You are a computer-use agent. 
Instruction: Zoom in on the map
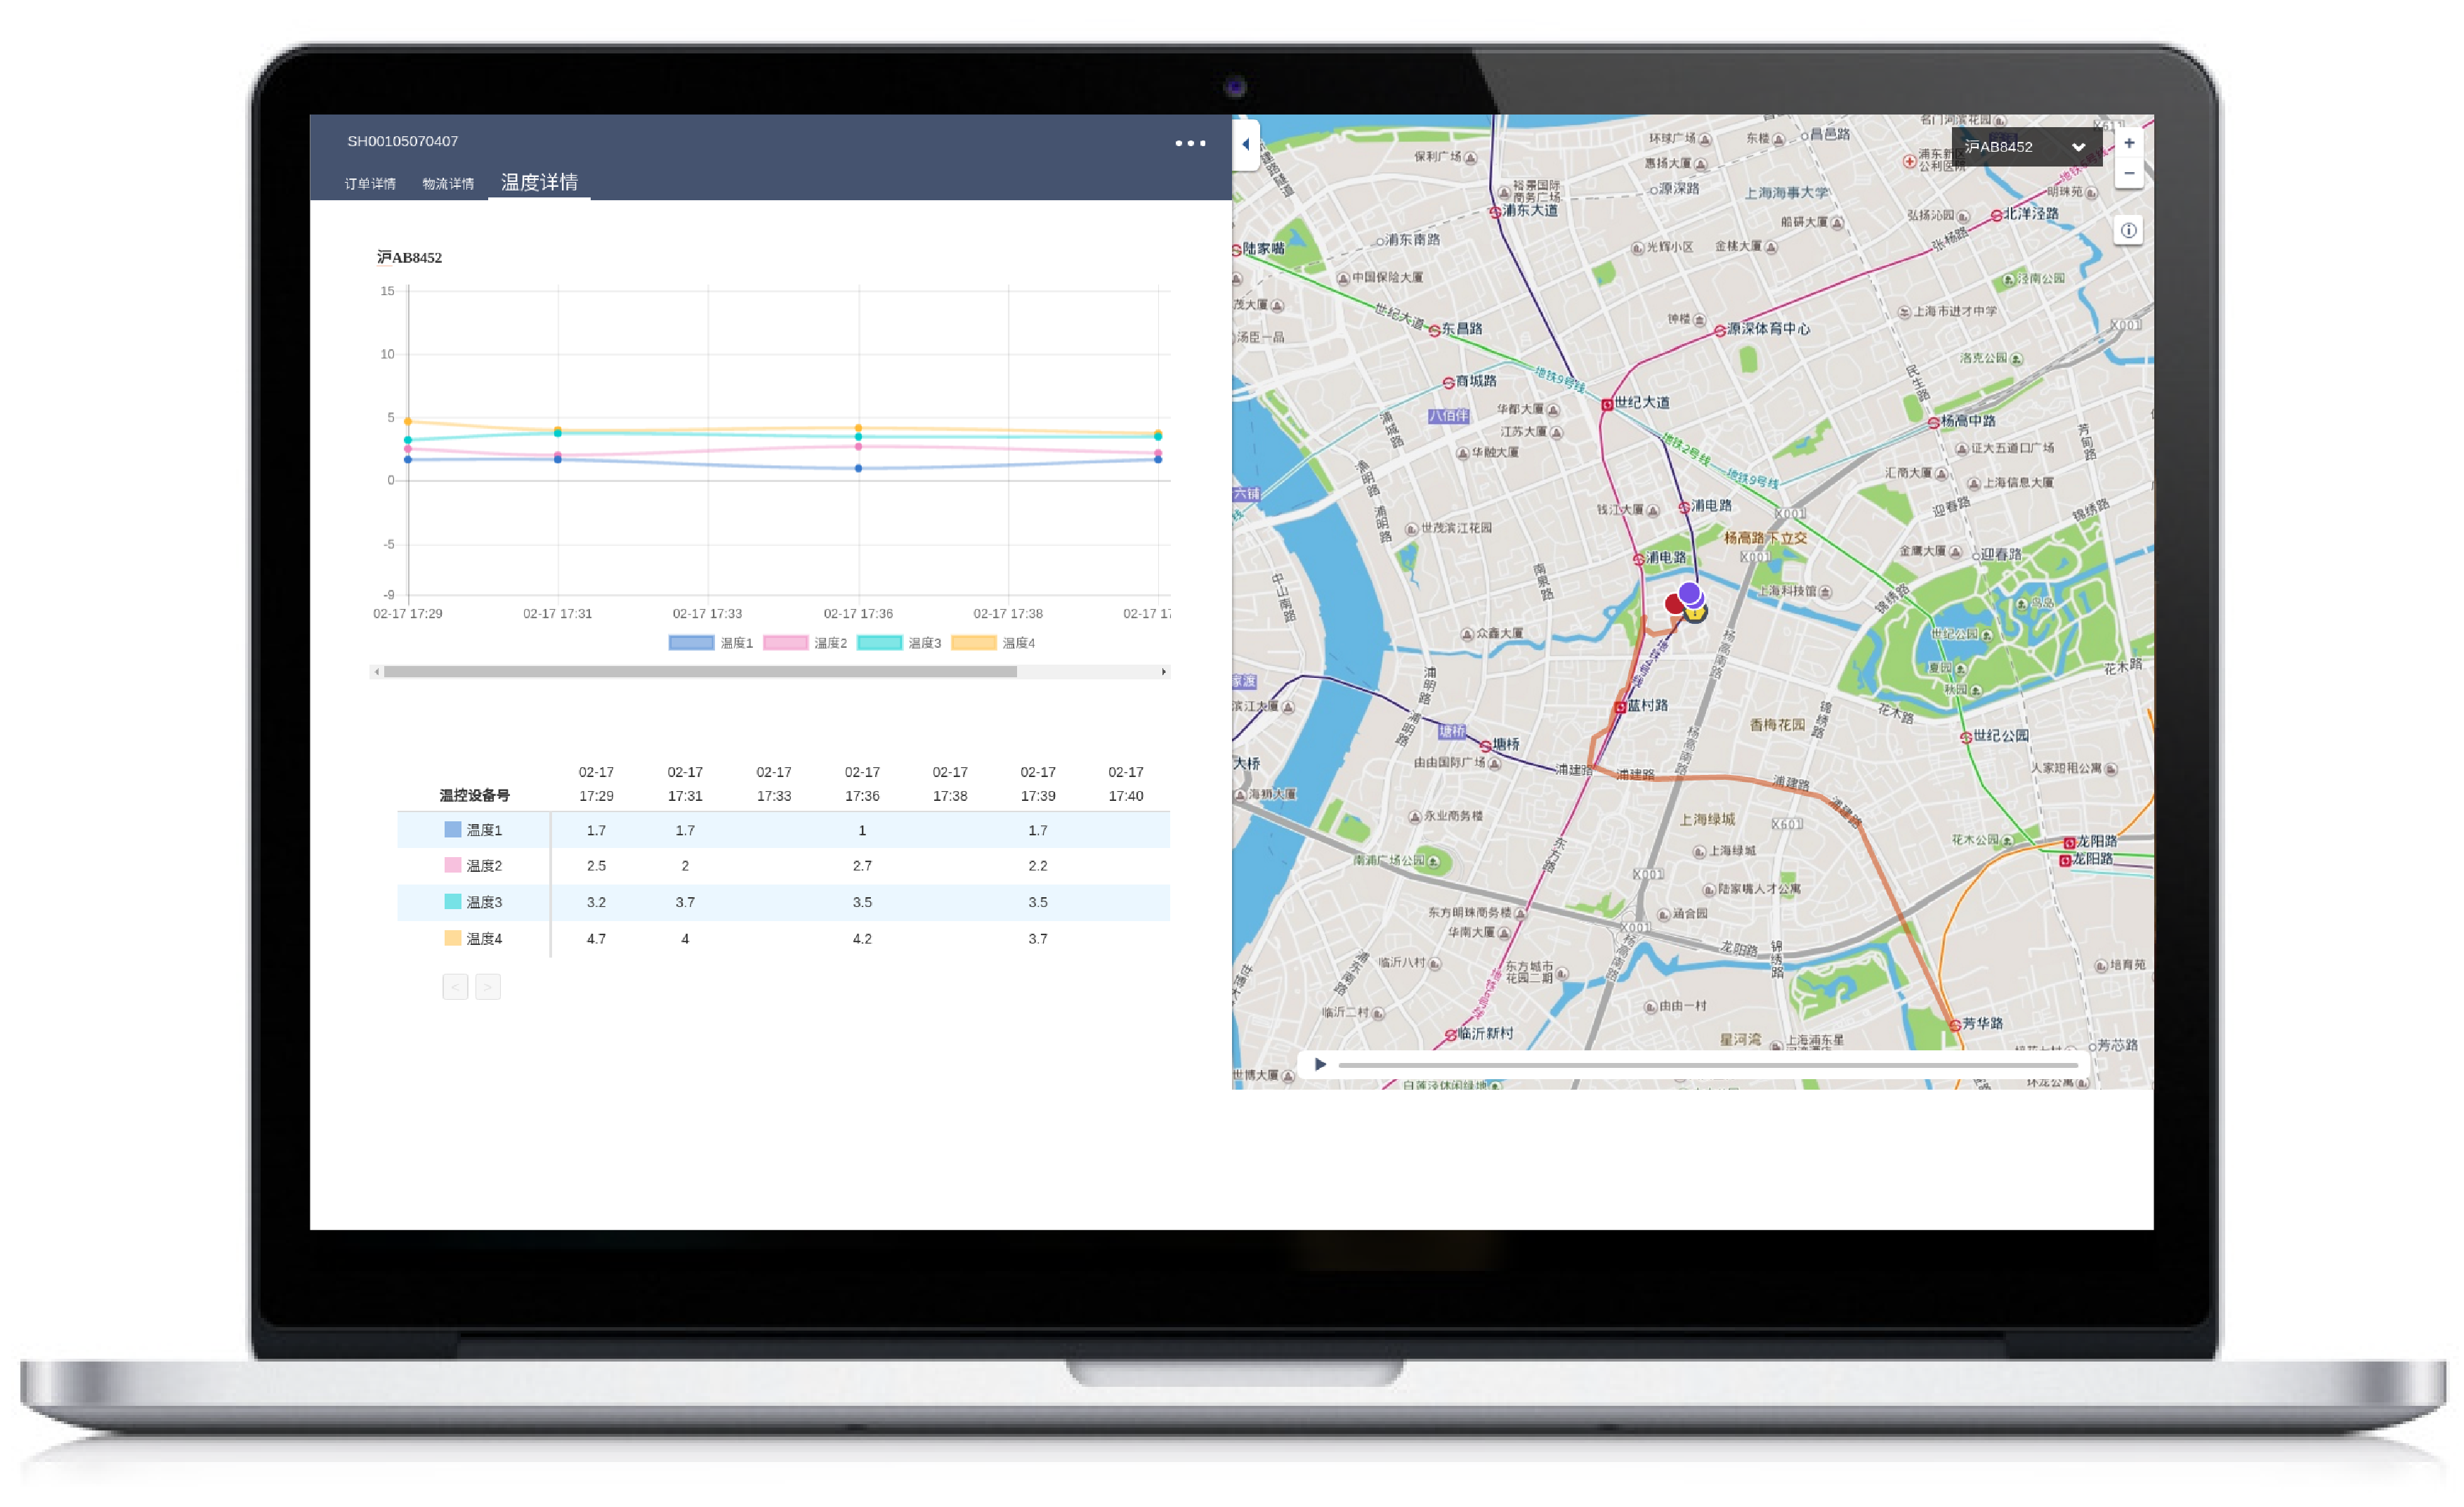pyautogui.click(x=2128, y=143)
